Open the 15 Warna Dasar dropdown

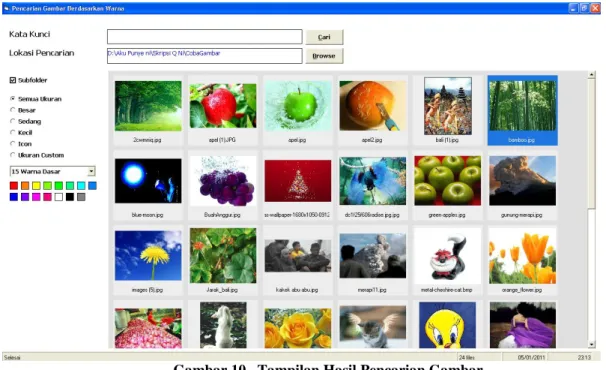91,171
